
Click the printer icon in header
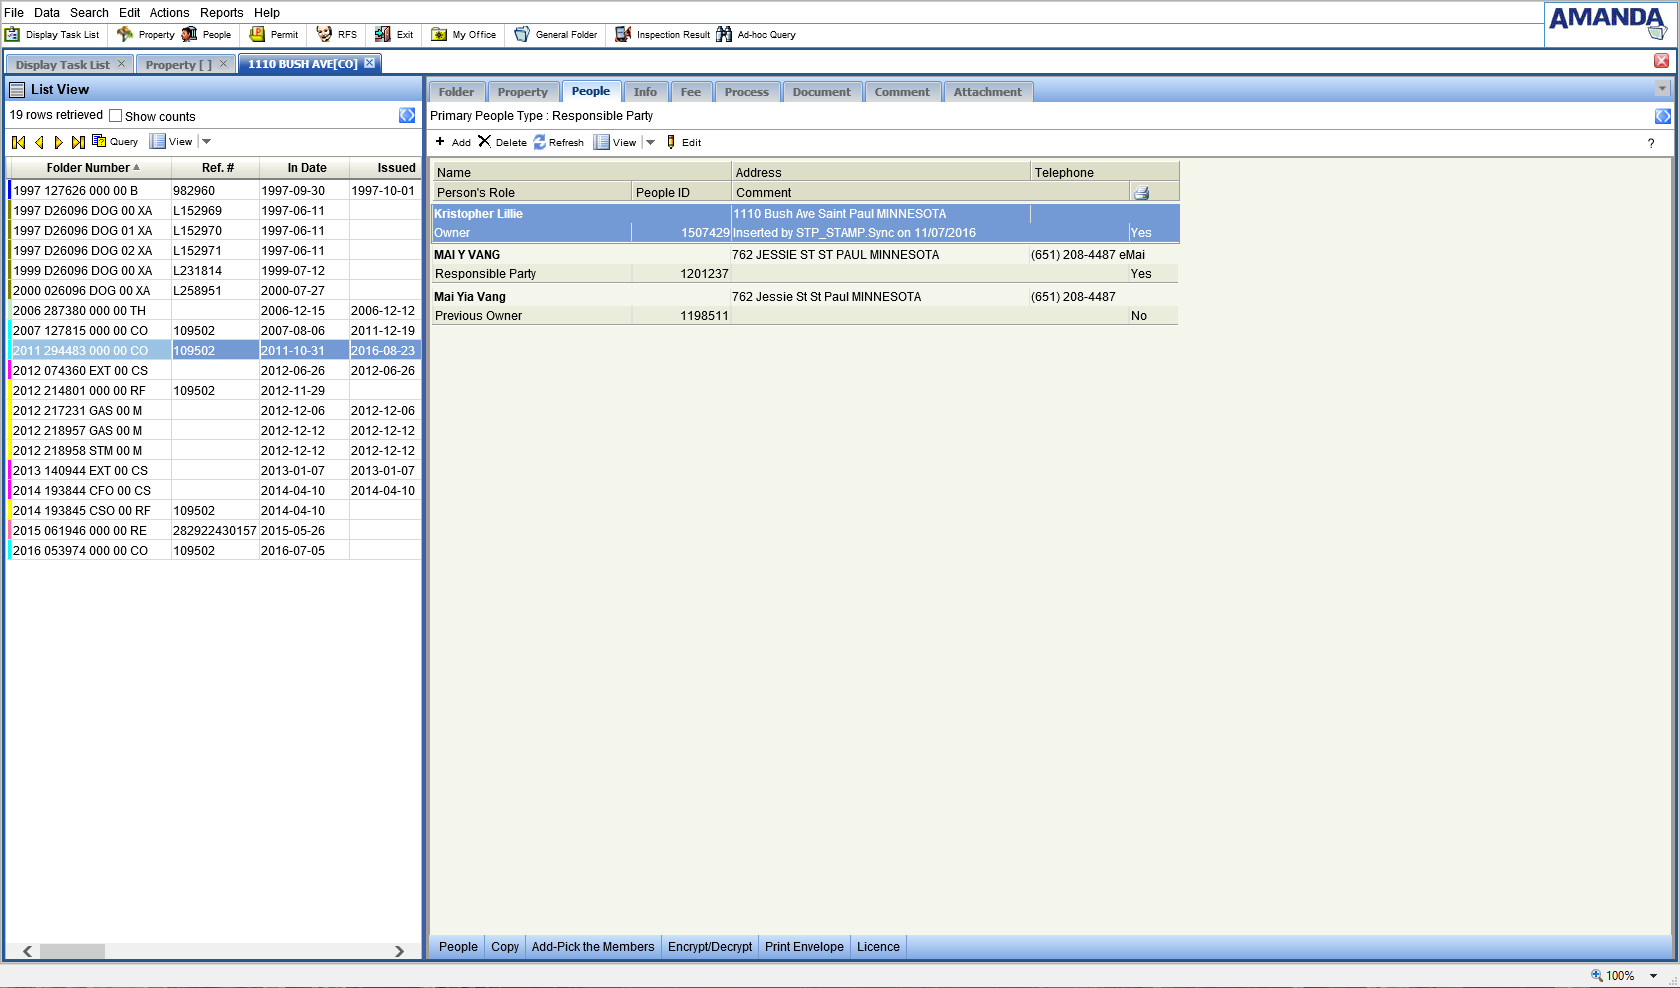(x=1141, y=192)
